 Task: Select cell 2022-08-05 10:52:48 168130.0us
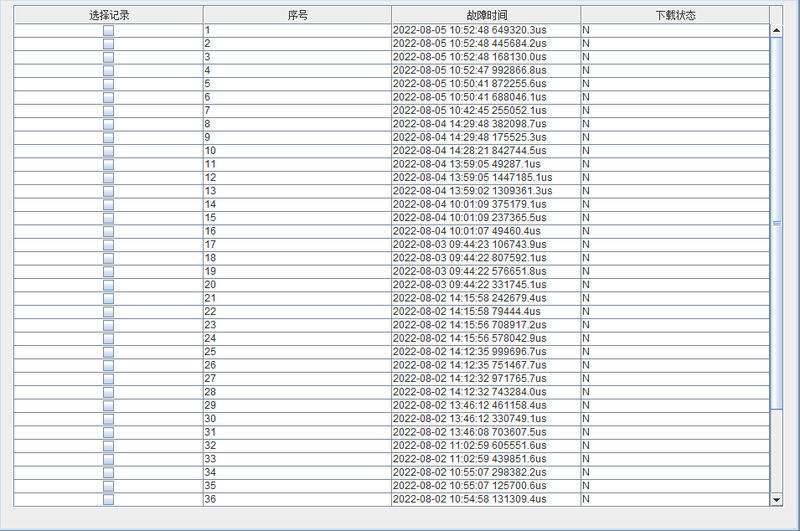point(486,57)
